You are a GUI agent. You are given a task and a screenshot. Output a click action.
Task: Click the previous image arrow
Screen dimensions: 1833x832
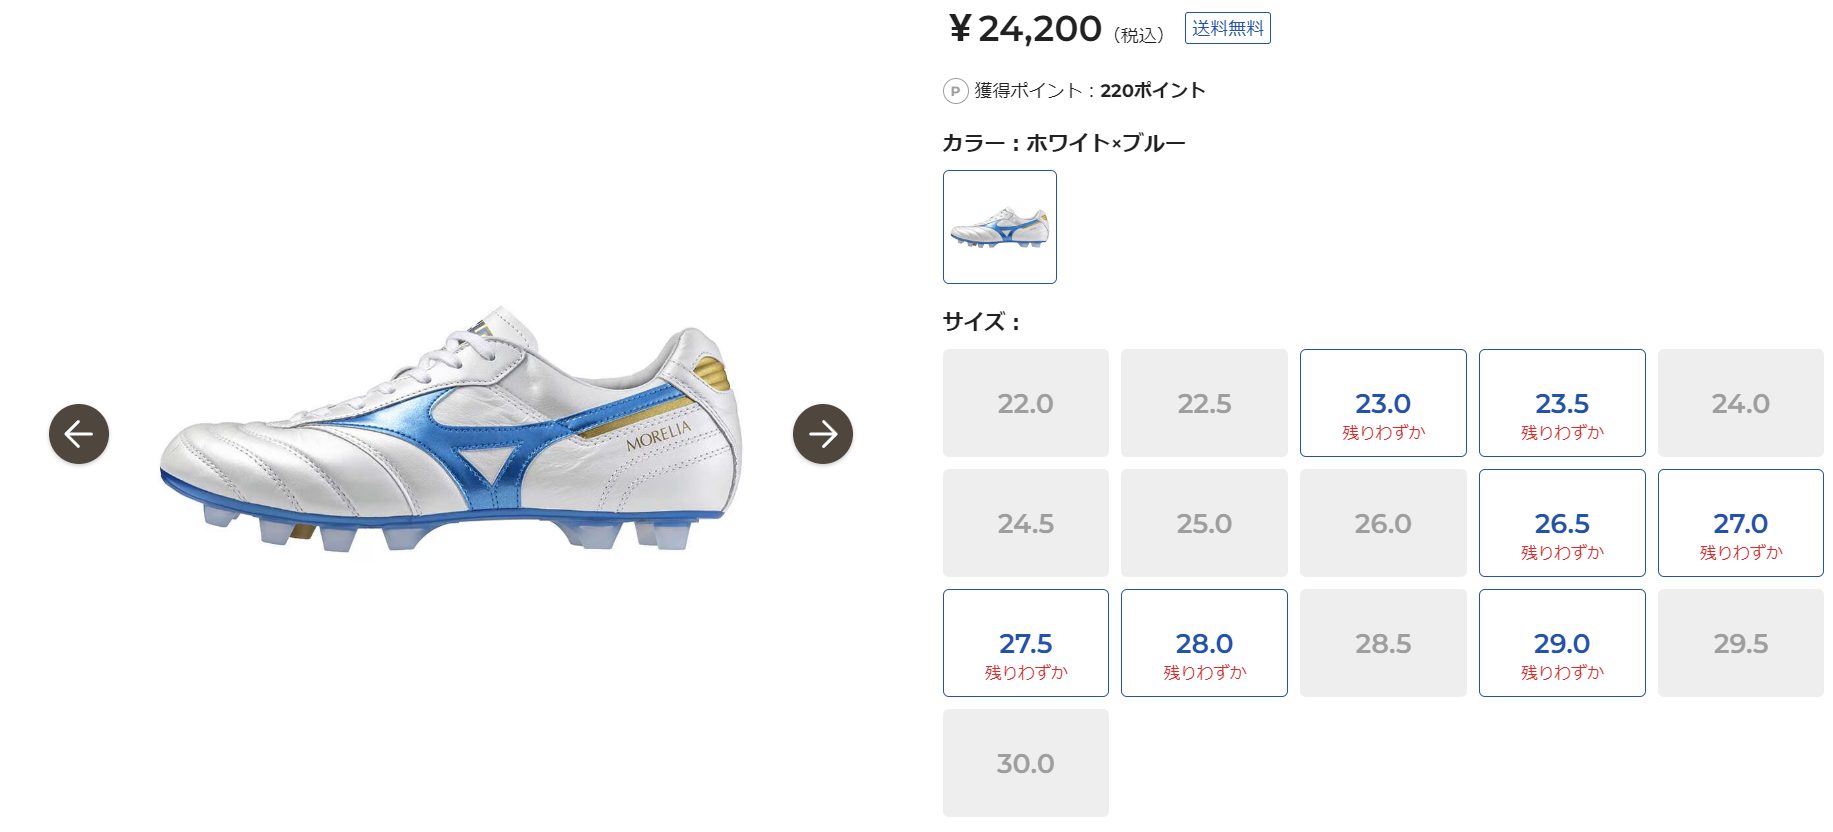click(x=78, y=434)
